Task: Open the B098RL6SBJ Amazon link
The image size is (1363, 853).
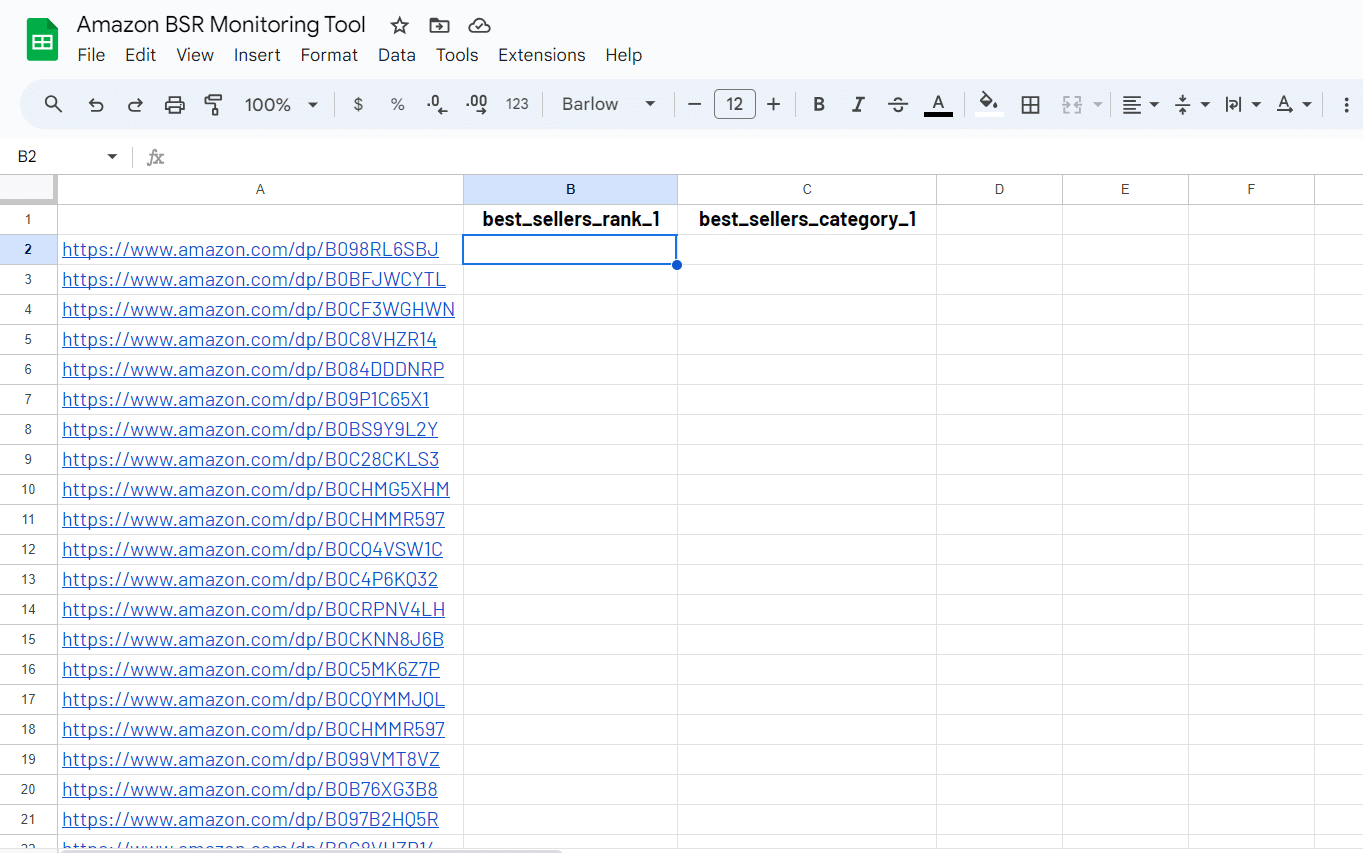Action: (250, 249)
